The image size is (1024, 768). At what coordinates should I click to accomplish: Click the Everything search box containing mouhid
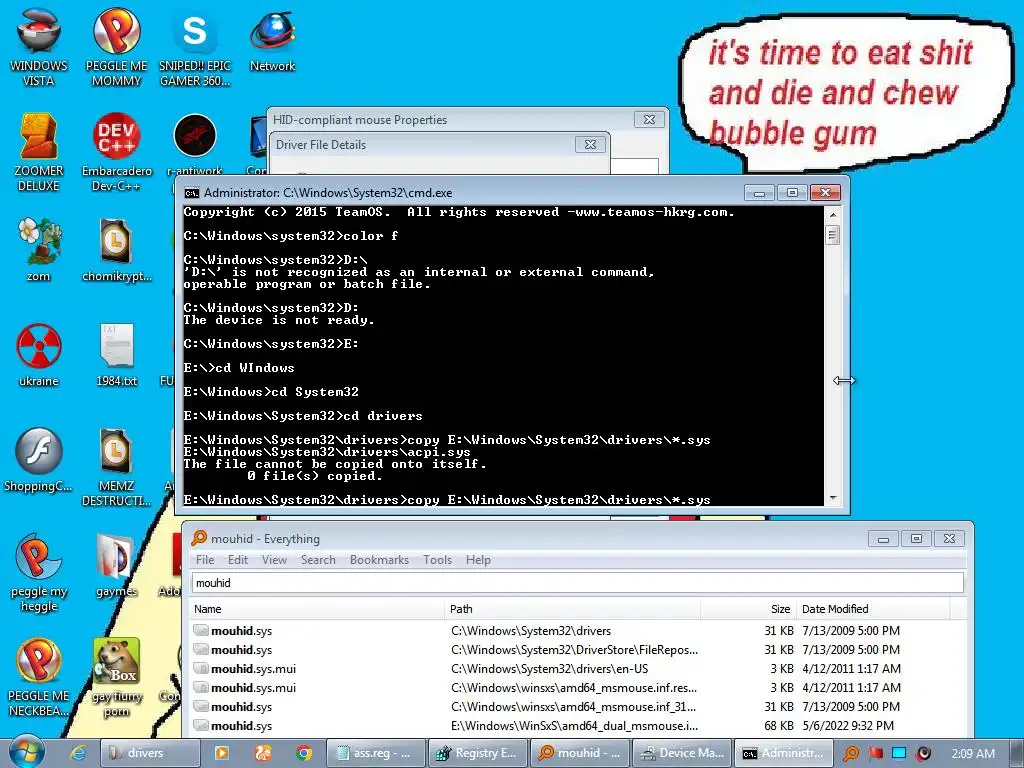[x=577, y=583]
